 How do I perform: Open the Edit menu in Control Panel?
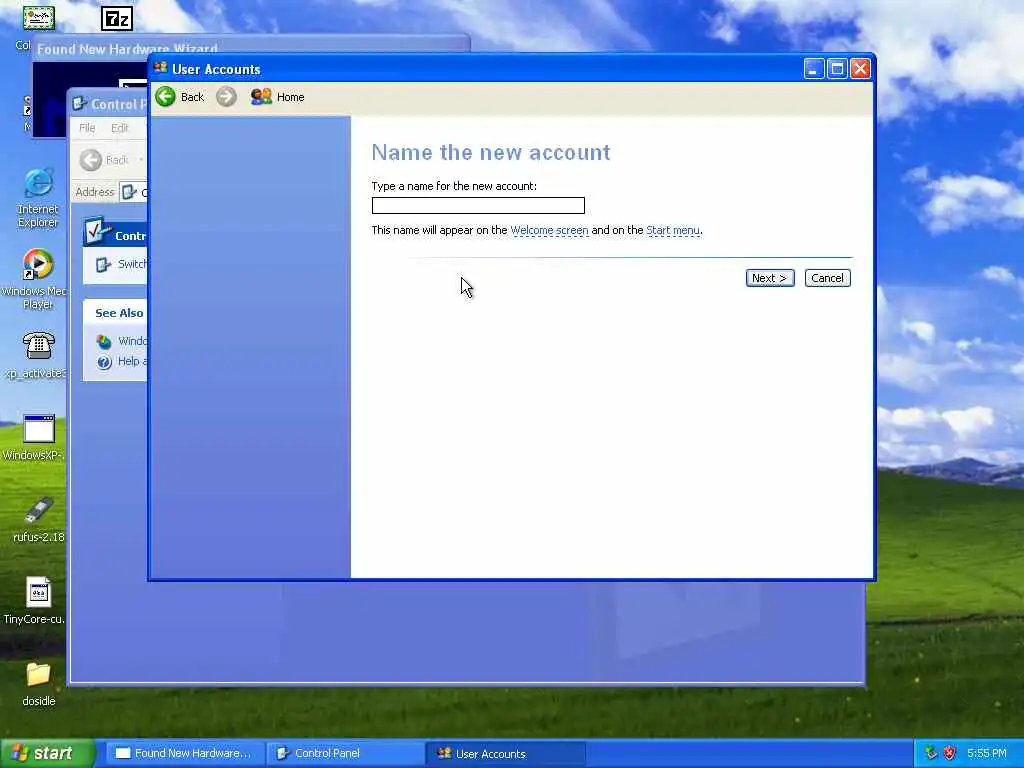[x=120, y=128]
